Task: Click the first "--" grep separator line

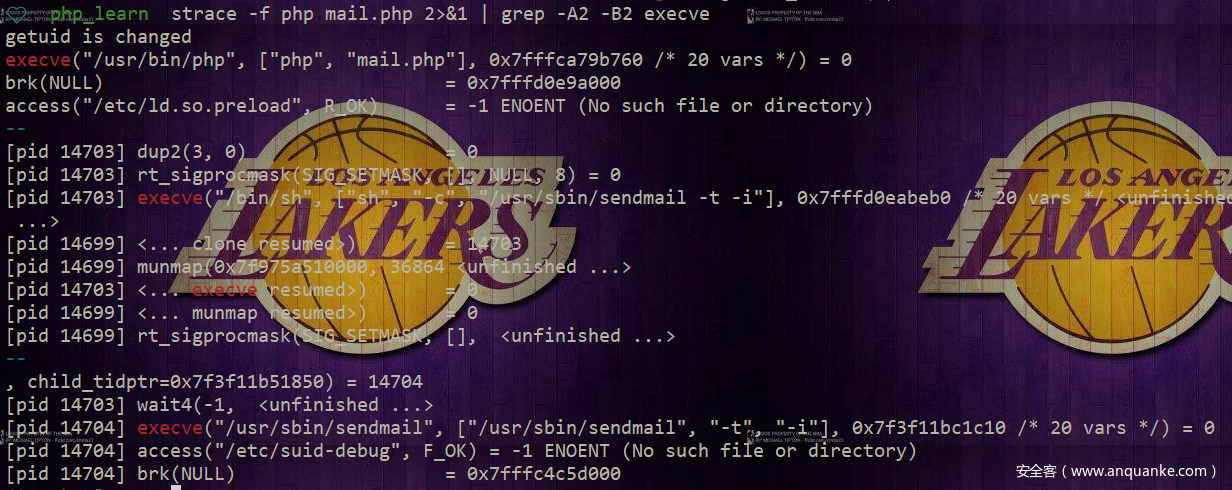Action: pos(16,129)
